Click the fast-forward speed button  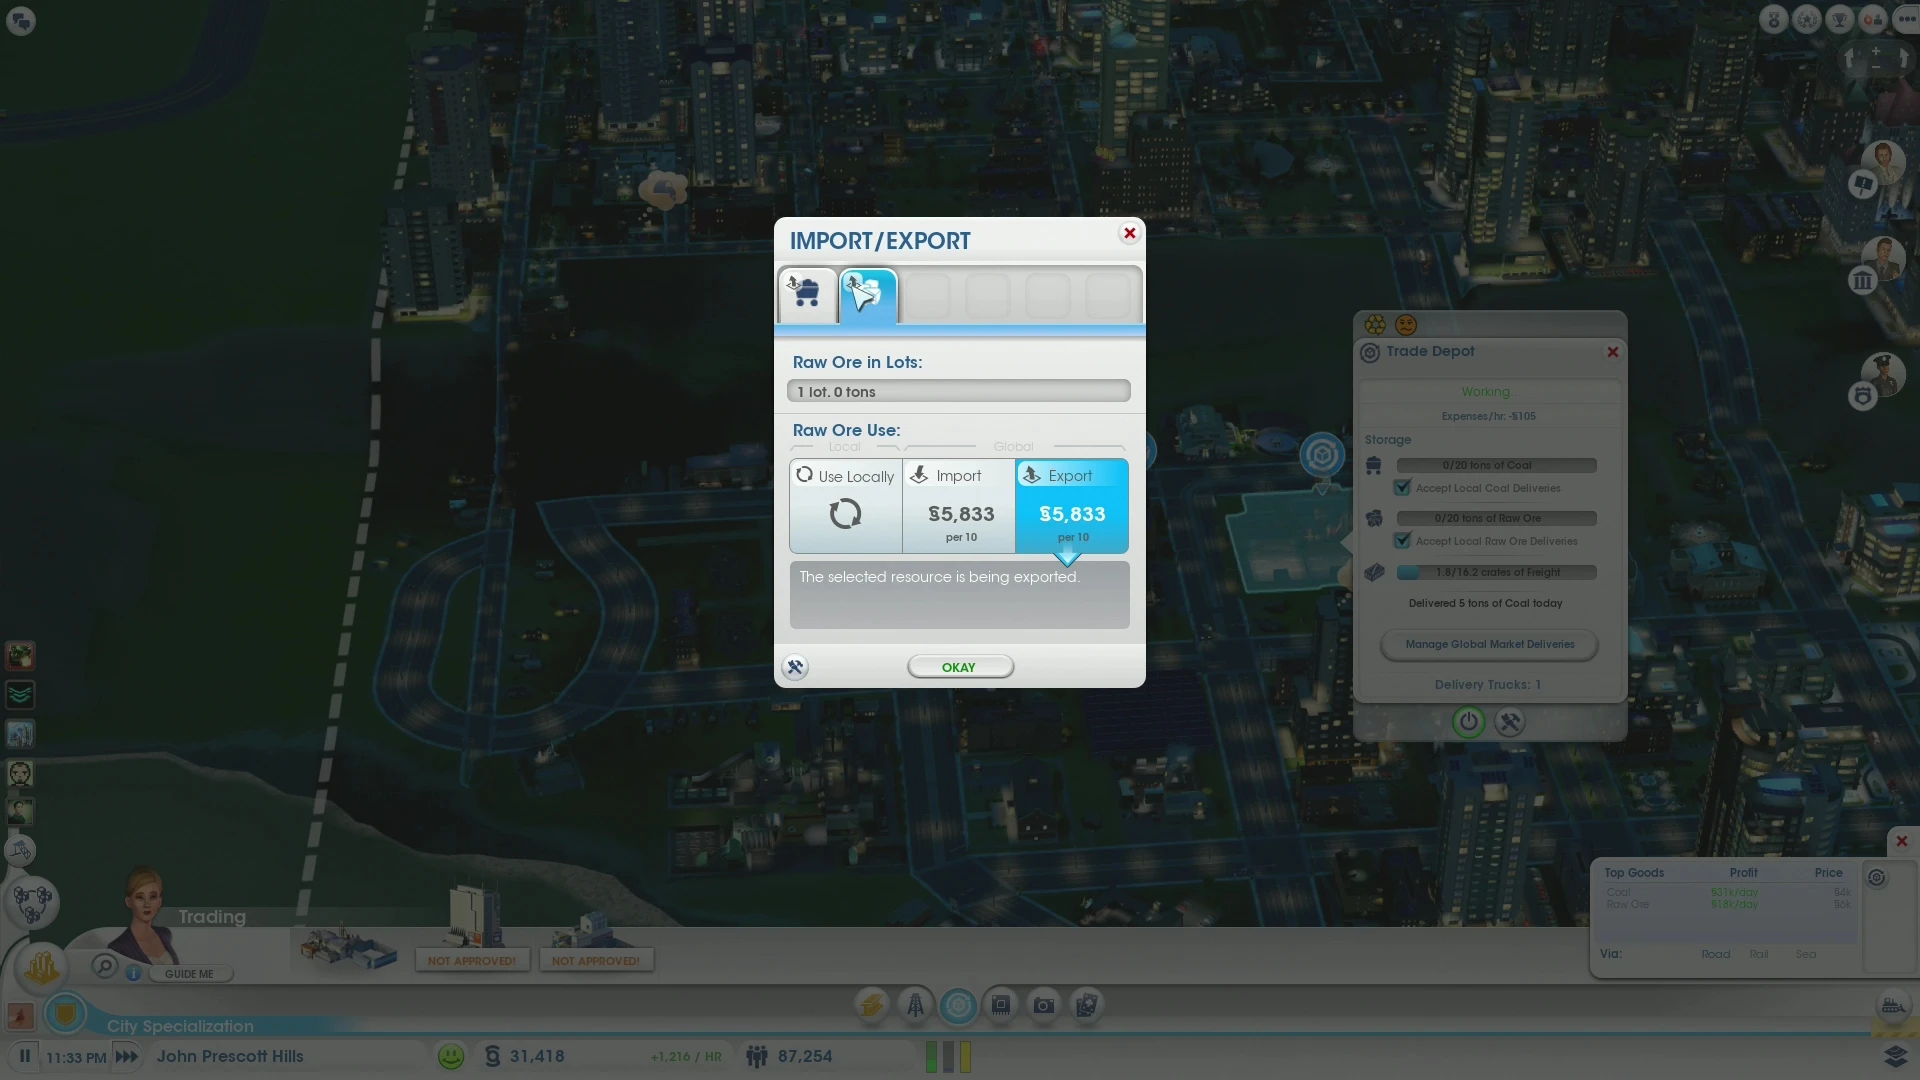(127, 1056)
